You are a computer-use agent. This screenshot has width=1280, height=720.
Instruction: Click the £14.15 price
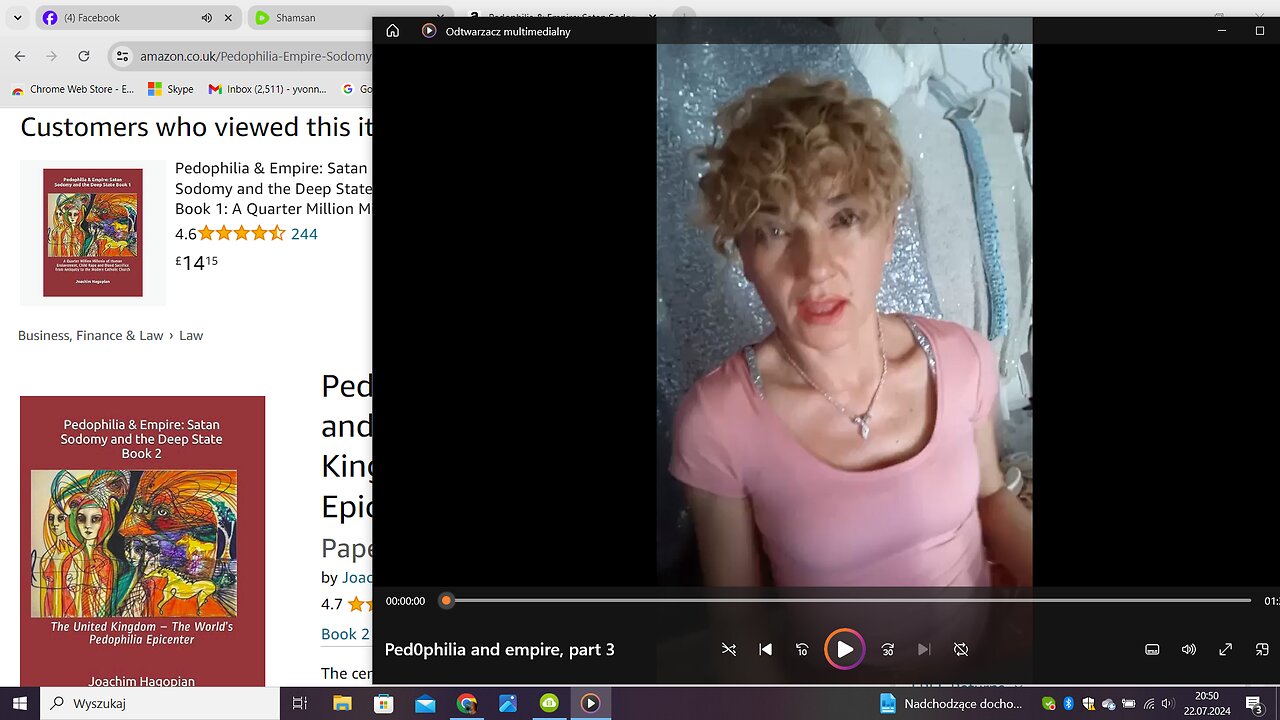pos(196,262)
